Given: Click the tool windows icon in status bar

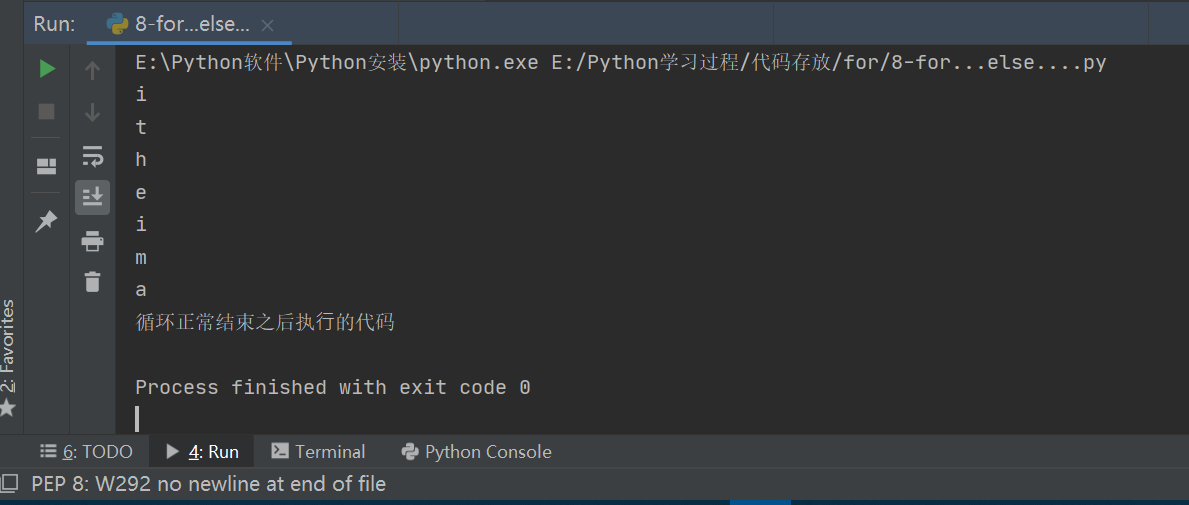Looking at the screenshot, I should 9,484.
